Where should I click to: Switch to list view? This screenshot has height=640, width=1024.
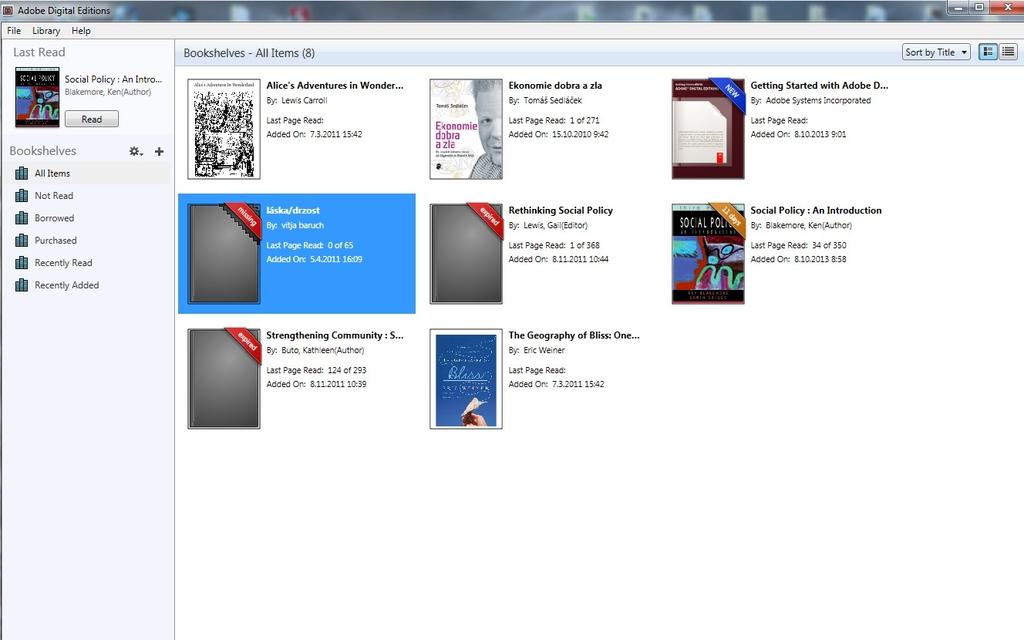pos(1008,52)
